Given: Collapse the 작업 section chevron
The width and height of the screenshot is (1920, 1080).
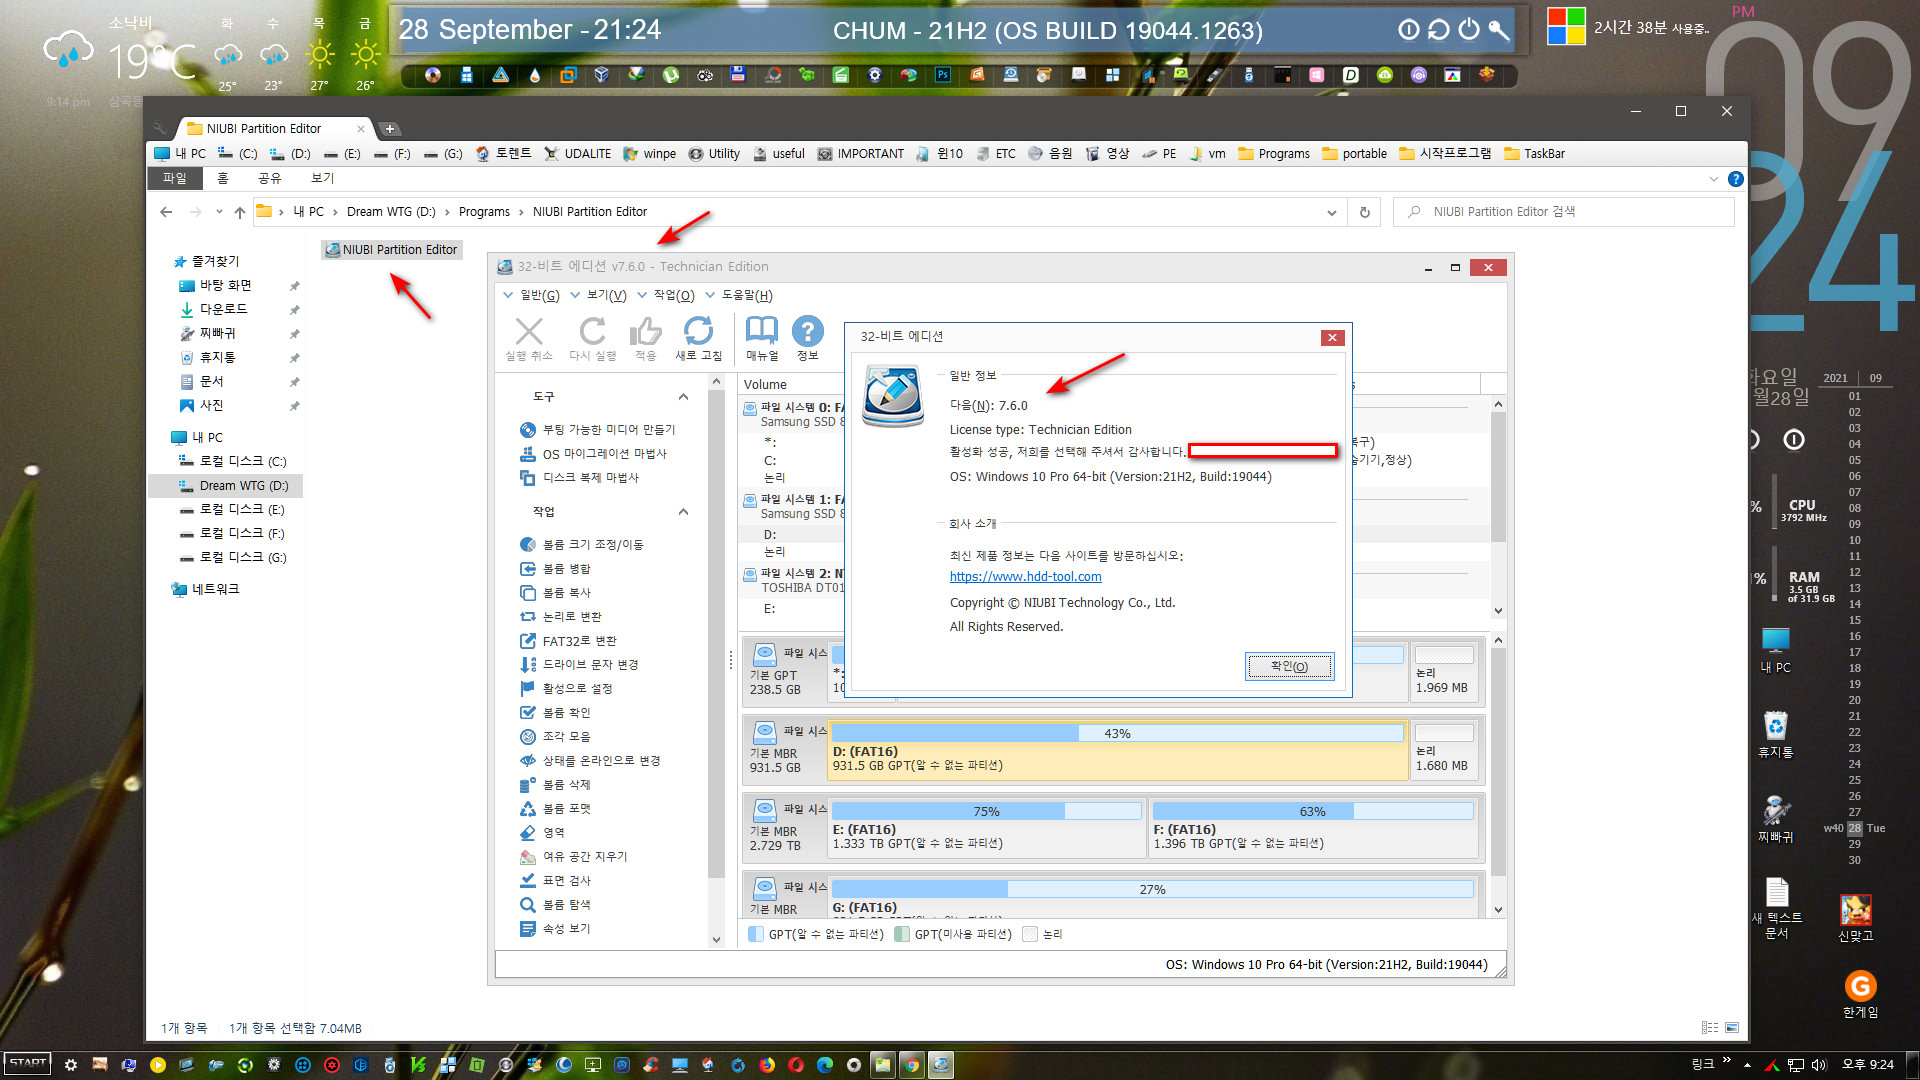Looking at the screenshot, I should tap(683, 512).
